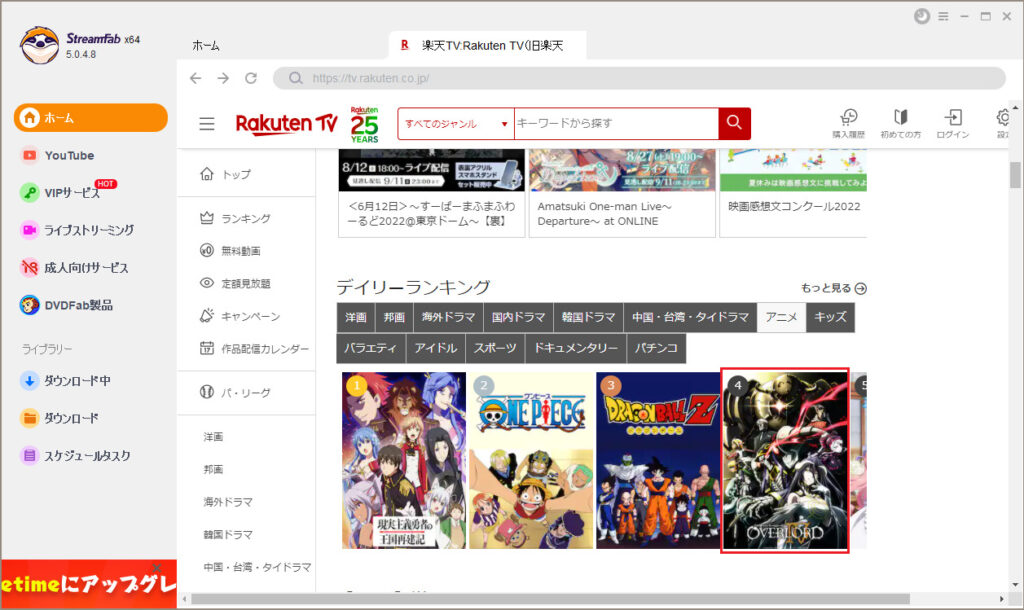This screenshot has height=610, width=1024.
Task: Switch to the 楽天TV Rakuten TV tab
Action: click(488, 46)
